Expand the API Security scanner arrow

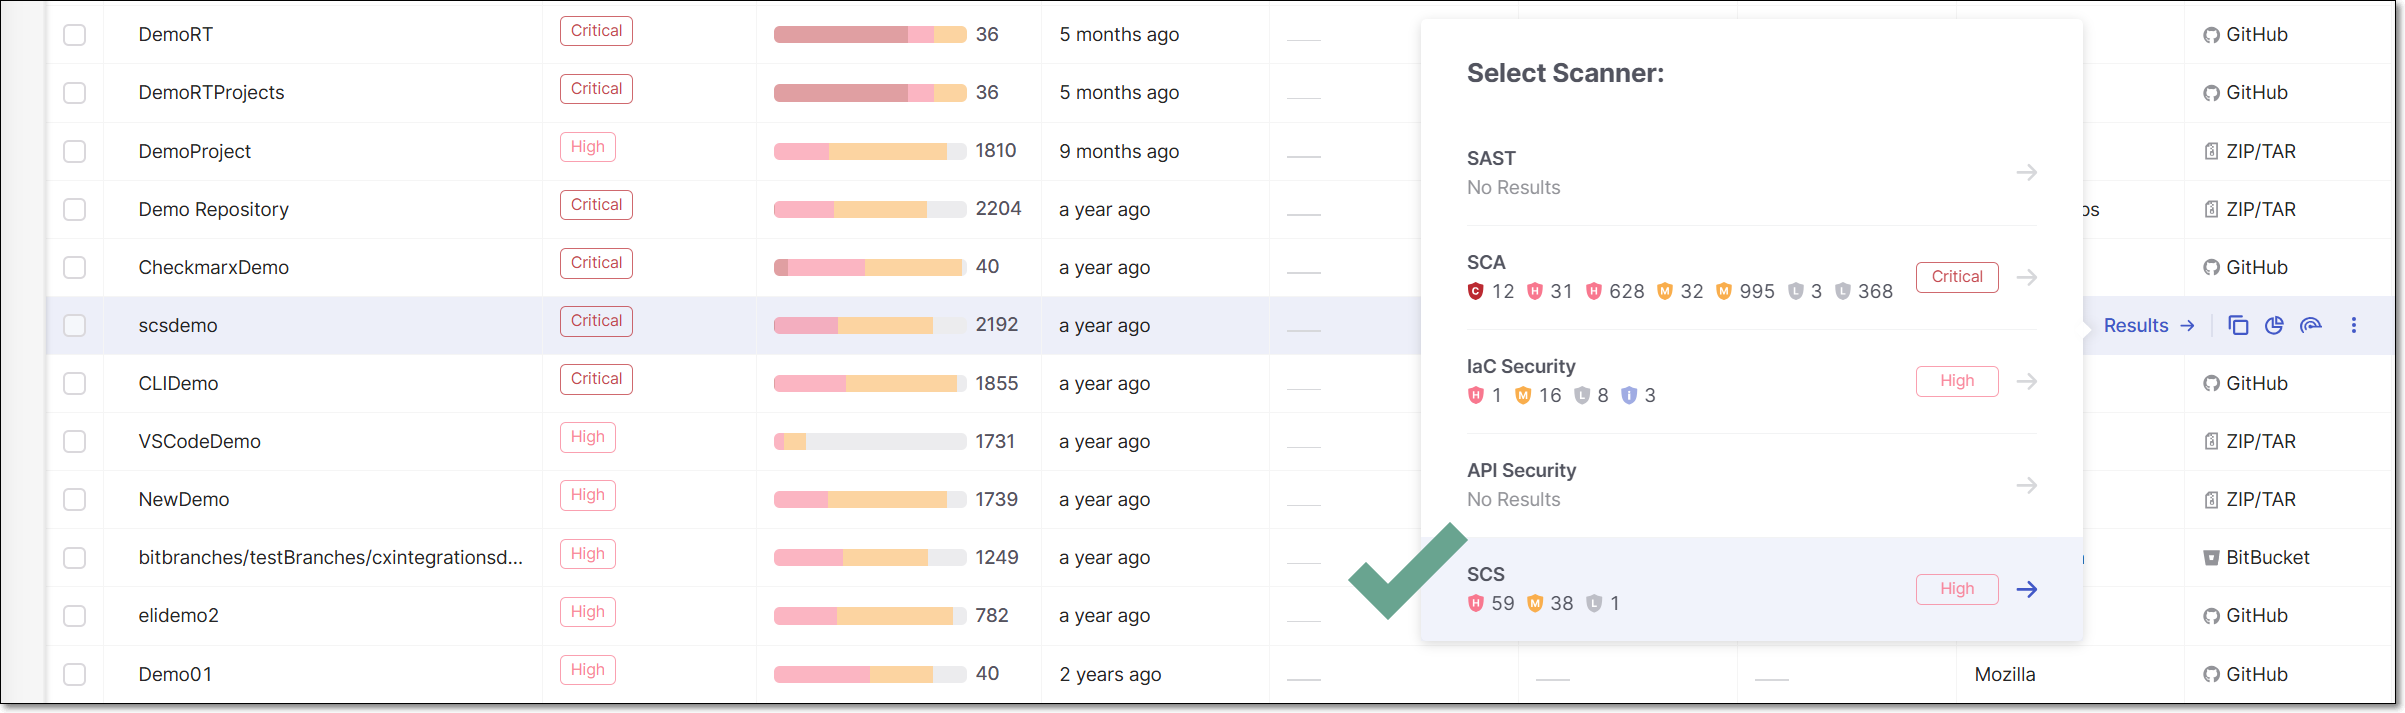tap(2027, 485)
